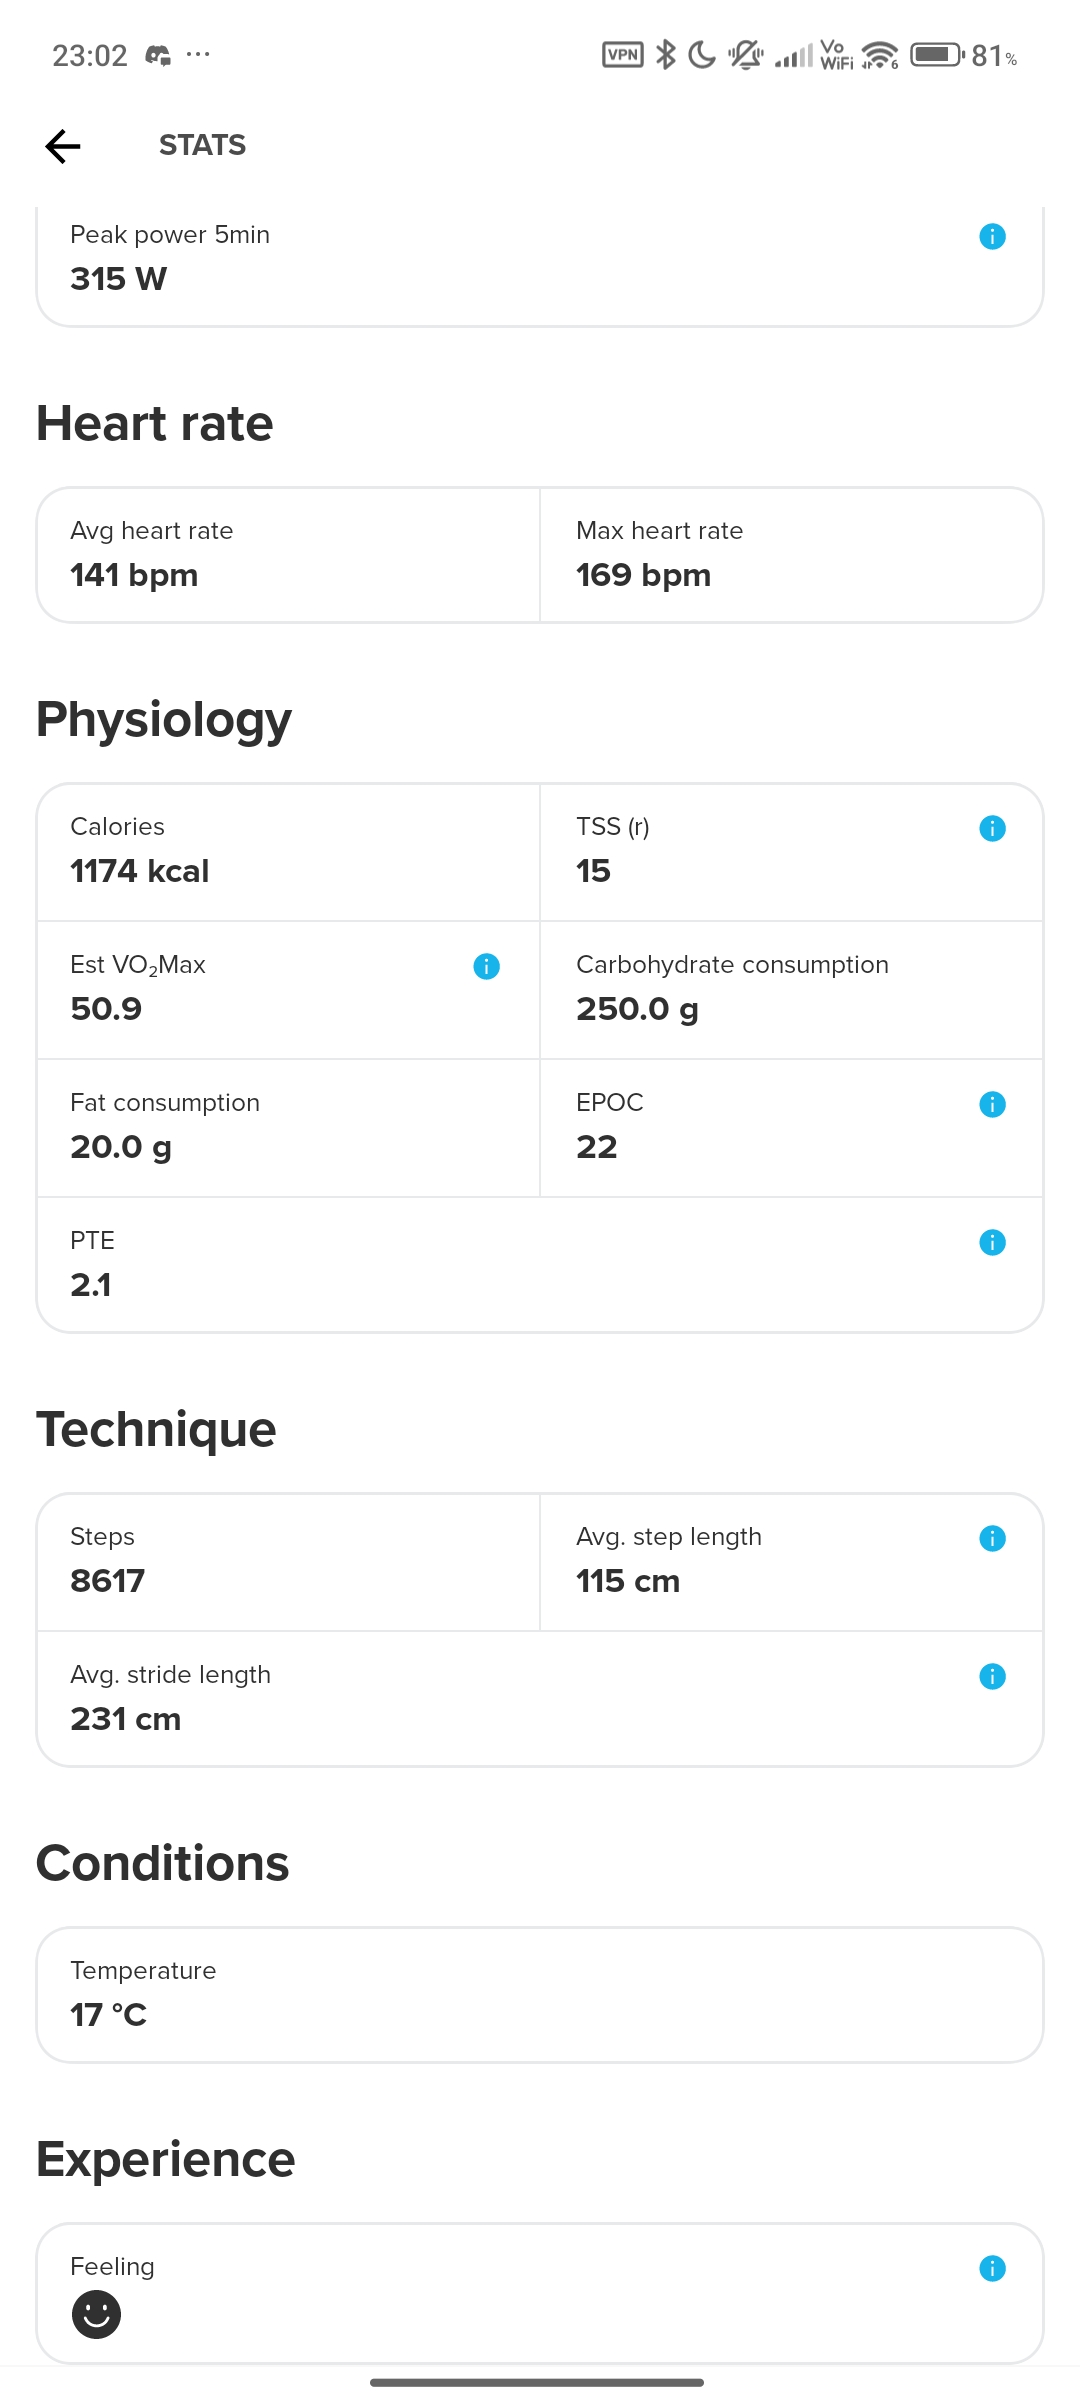
Task: Tap the Carbohydrate consumption cell
Action: coord(791,989)
